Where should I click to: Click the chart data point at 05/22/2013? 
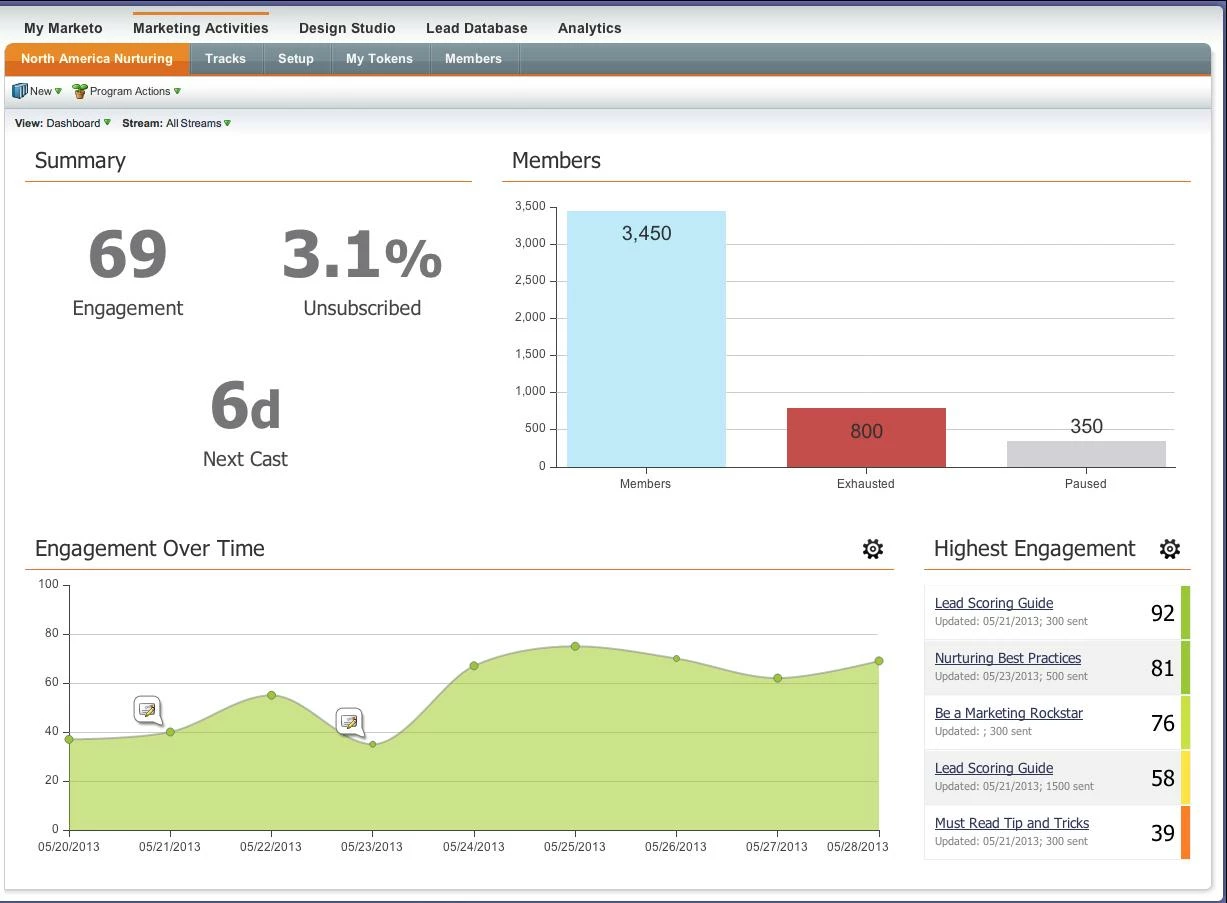pos(271,695)
